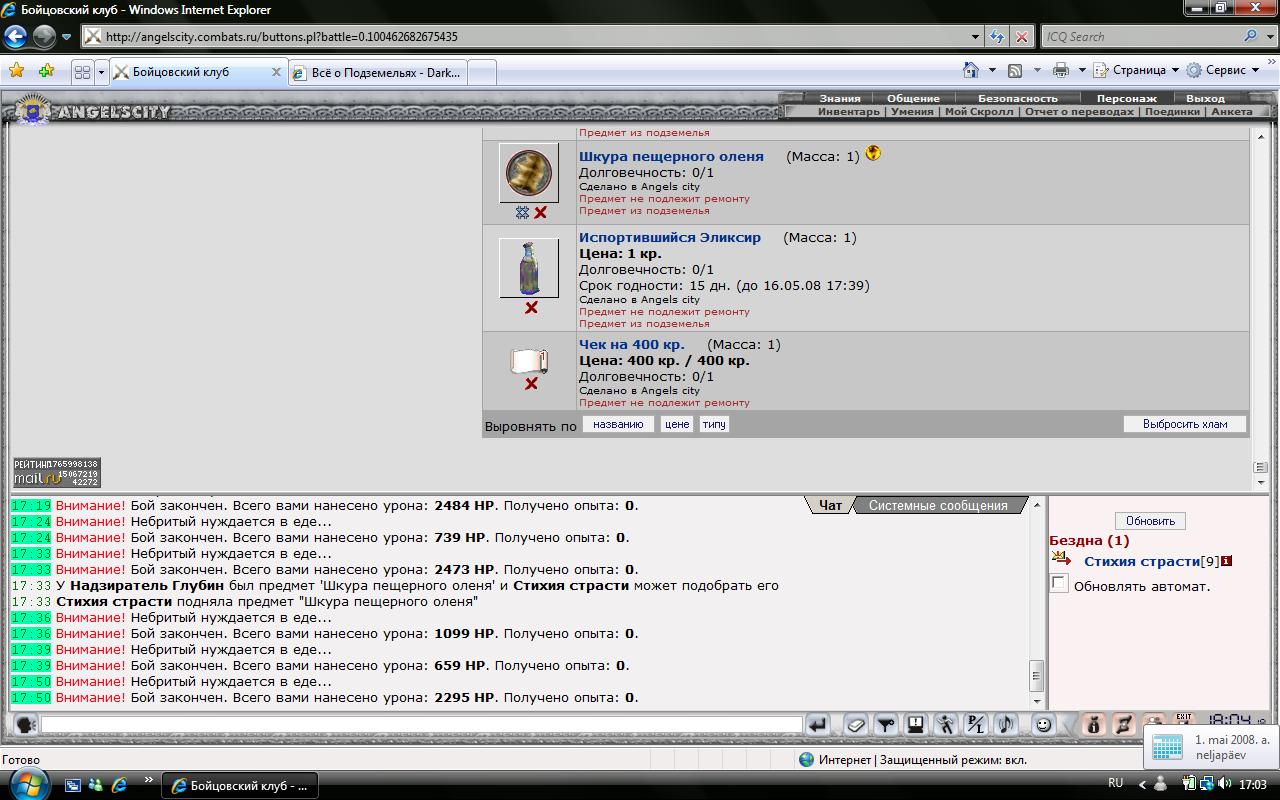Click red X under Испортившийся Эликсир

point(531,308)
